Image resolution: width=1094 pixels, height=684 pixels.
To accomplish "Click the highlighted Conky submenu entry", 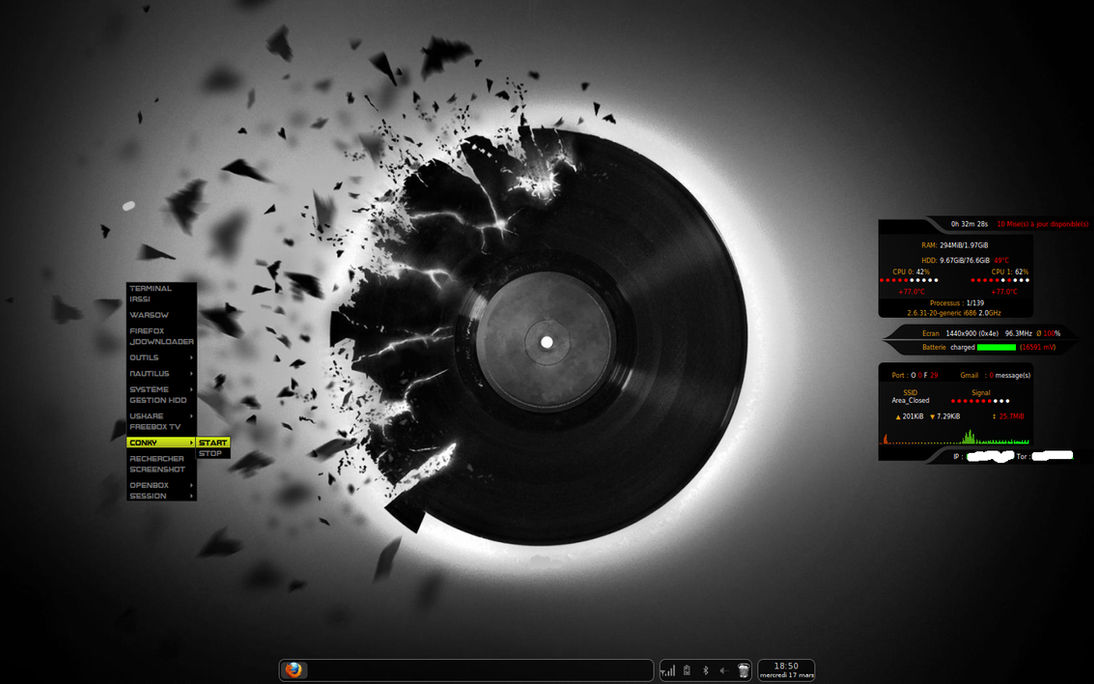I will tap(160, 443).
